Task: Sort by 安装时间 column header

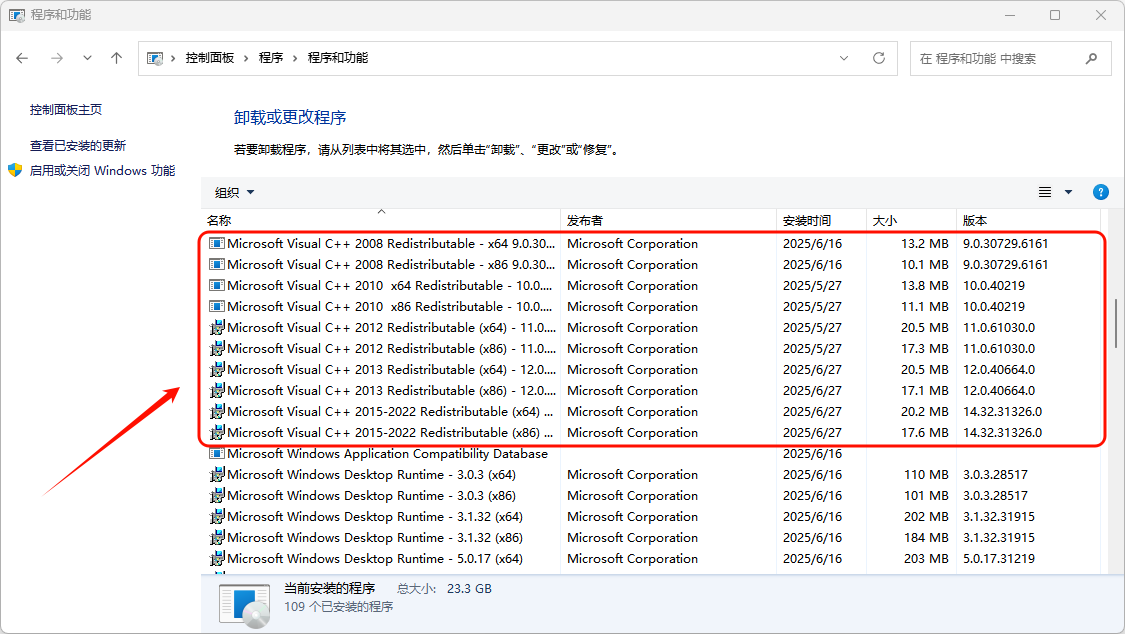Action: [x=822, y=220]
